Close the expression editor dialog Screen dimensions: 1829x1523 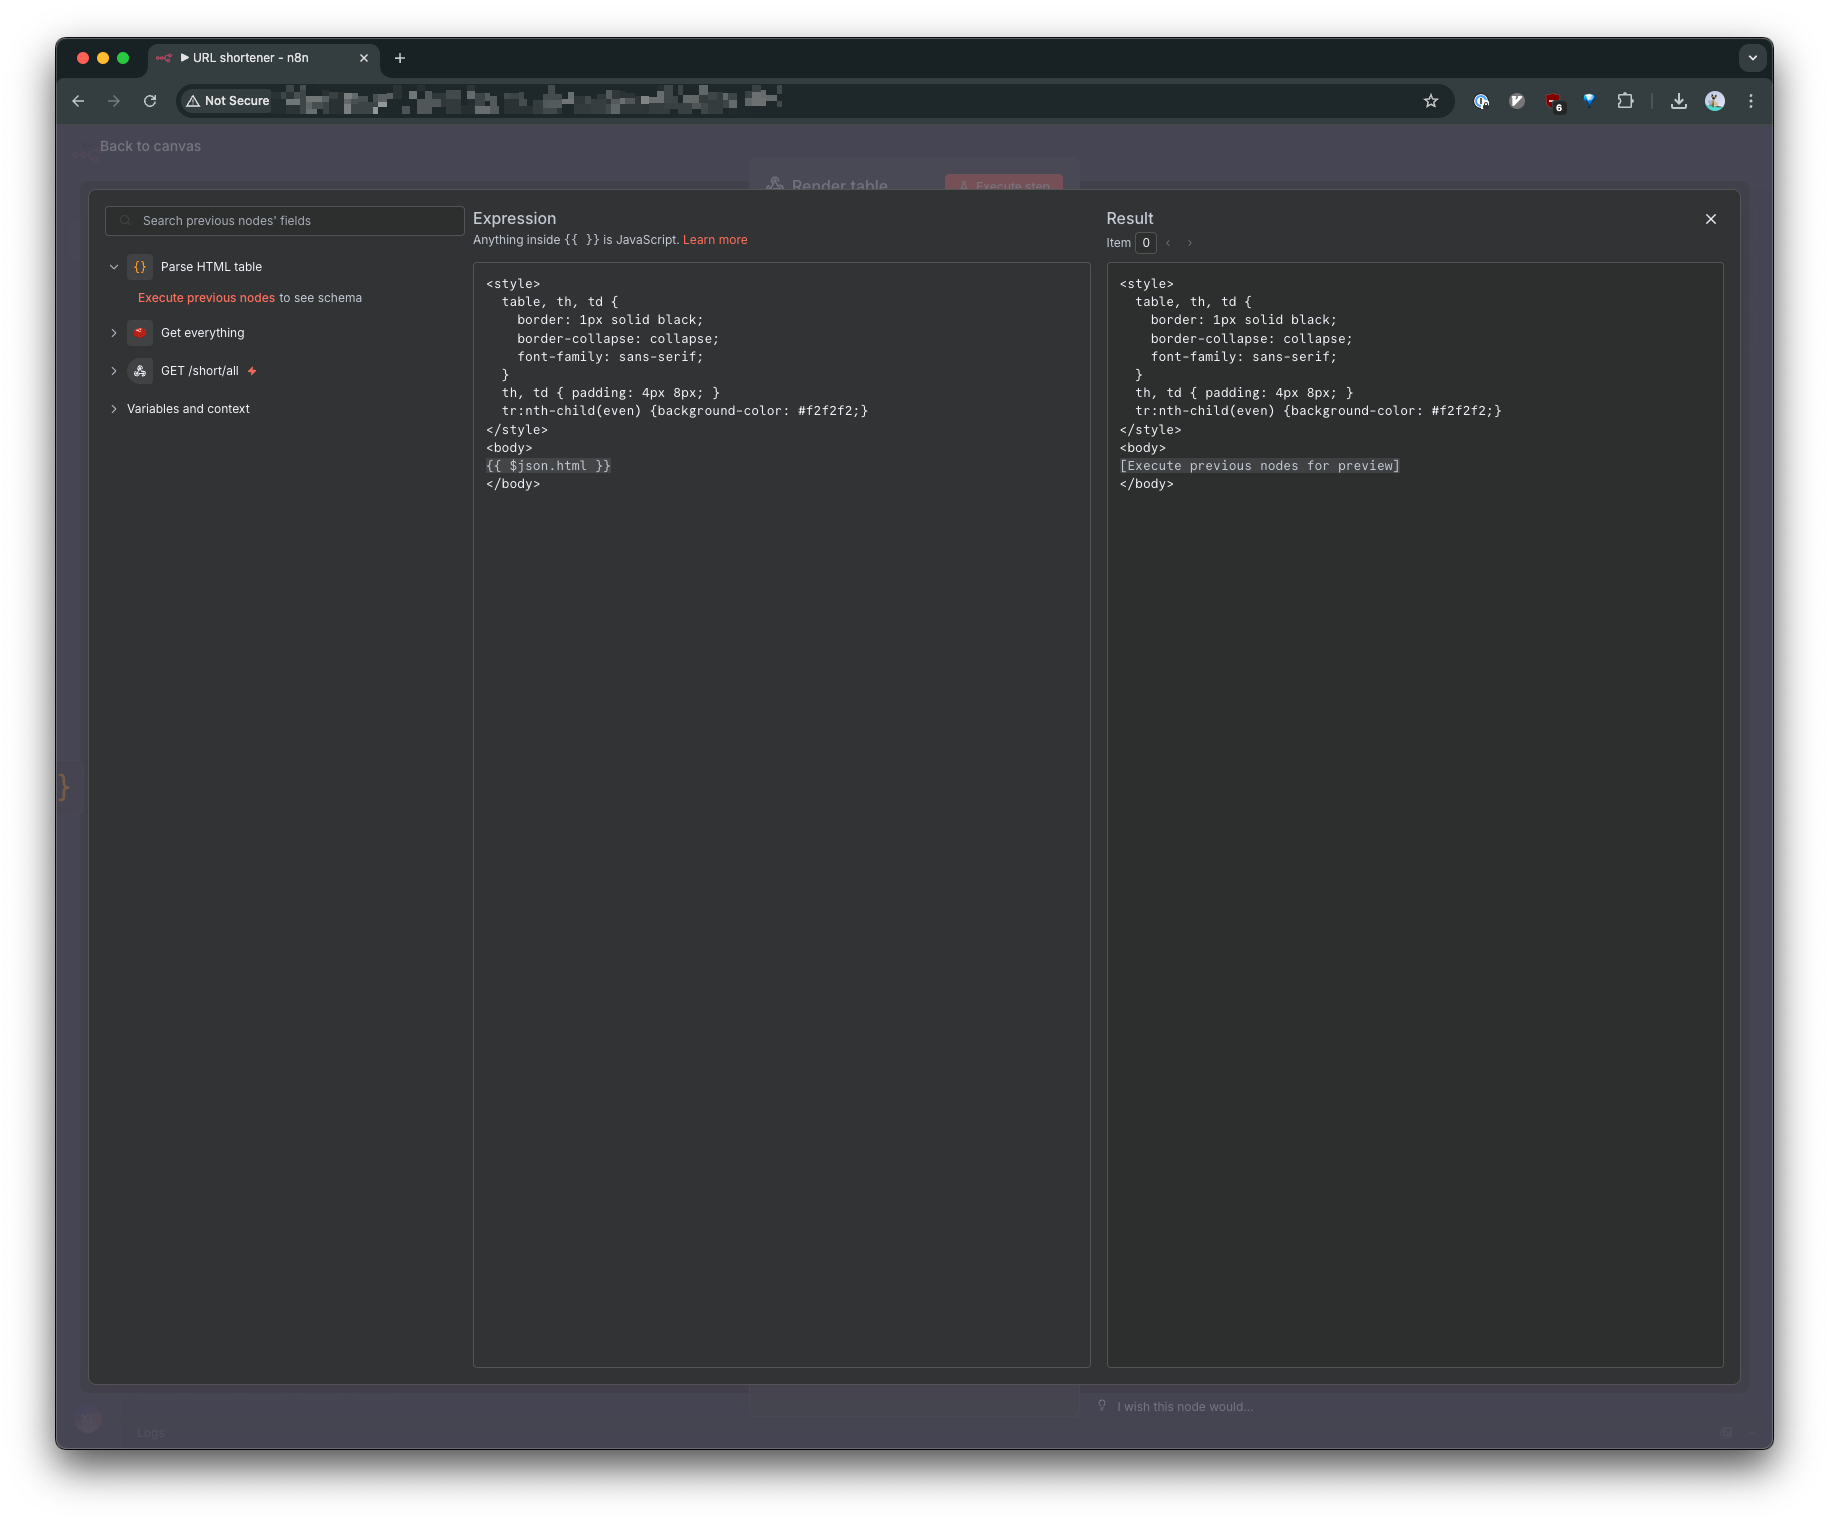pyautogui.click(x=1710, y=219)
